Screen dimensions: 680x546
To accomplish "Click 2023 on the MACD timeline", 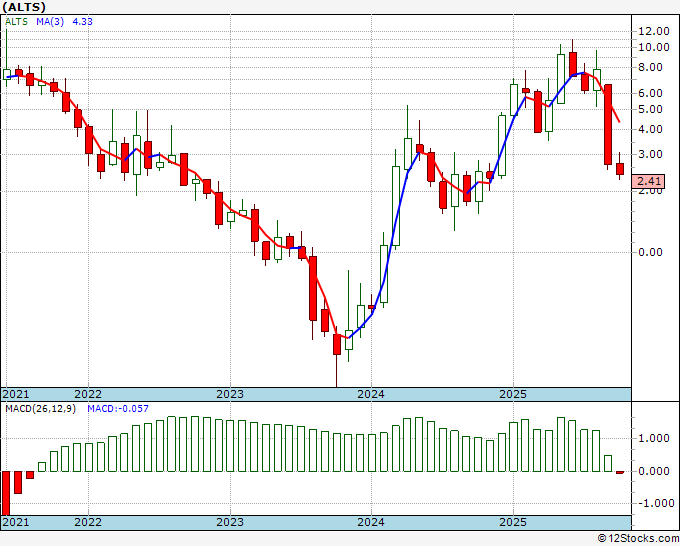I will pyautogui.click(x=230, y=522).
